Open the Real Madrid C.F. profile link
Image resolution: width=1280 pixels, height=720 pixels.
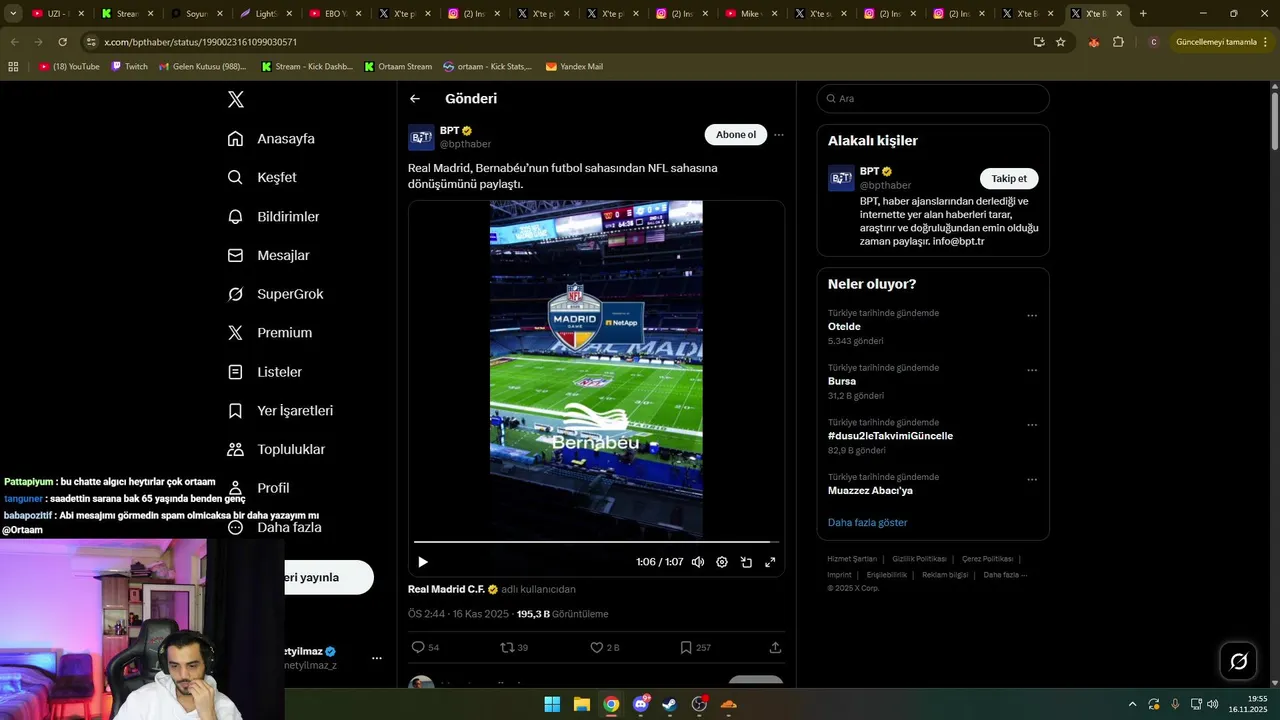coord(446,589)
